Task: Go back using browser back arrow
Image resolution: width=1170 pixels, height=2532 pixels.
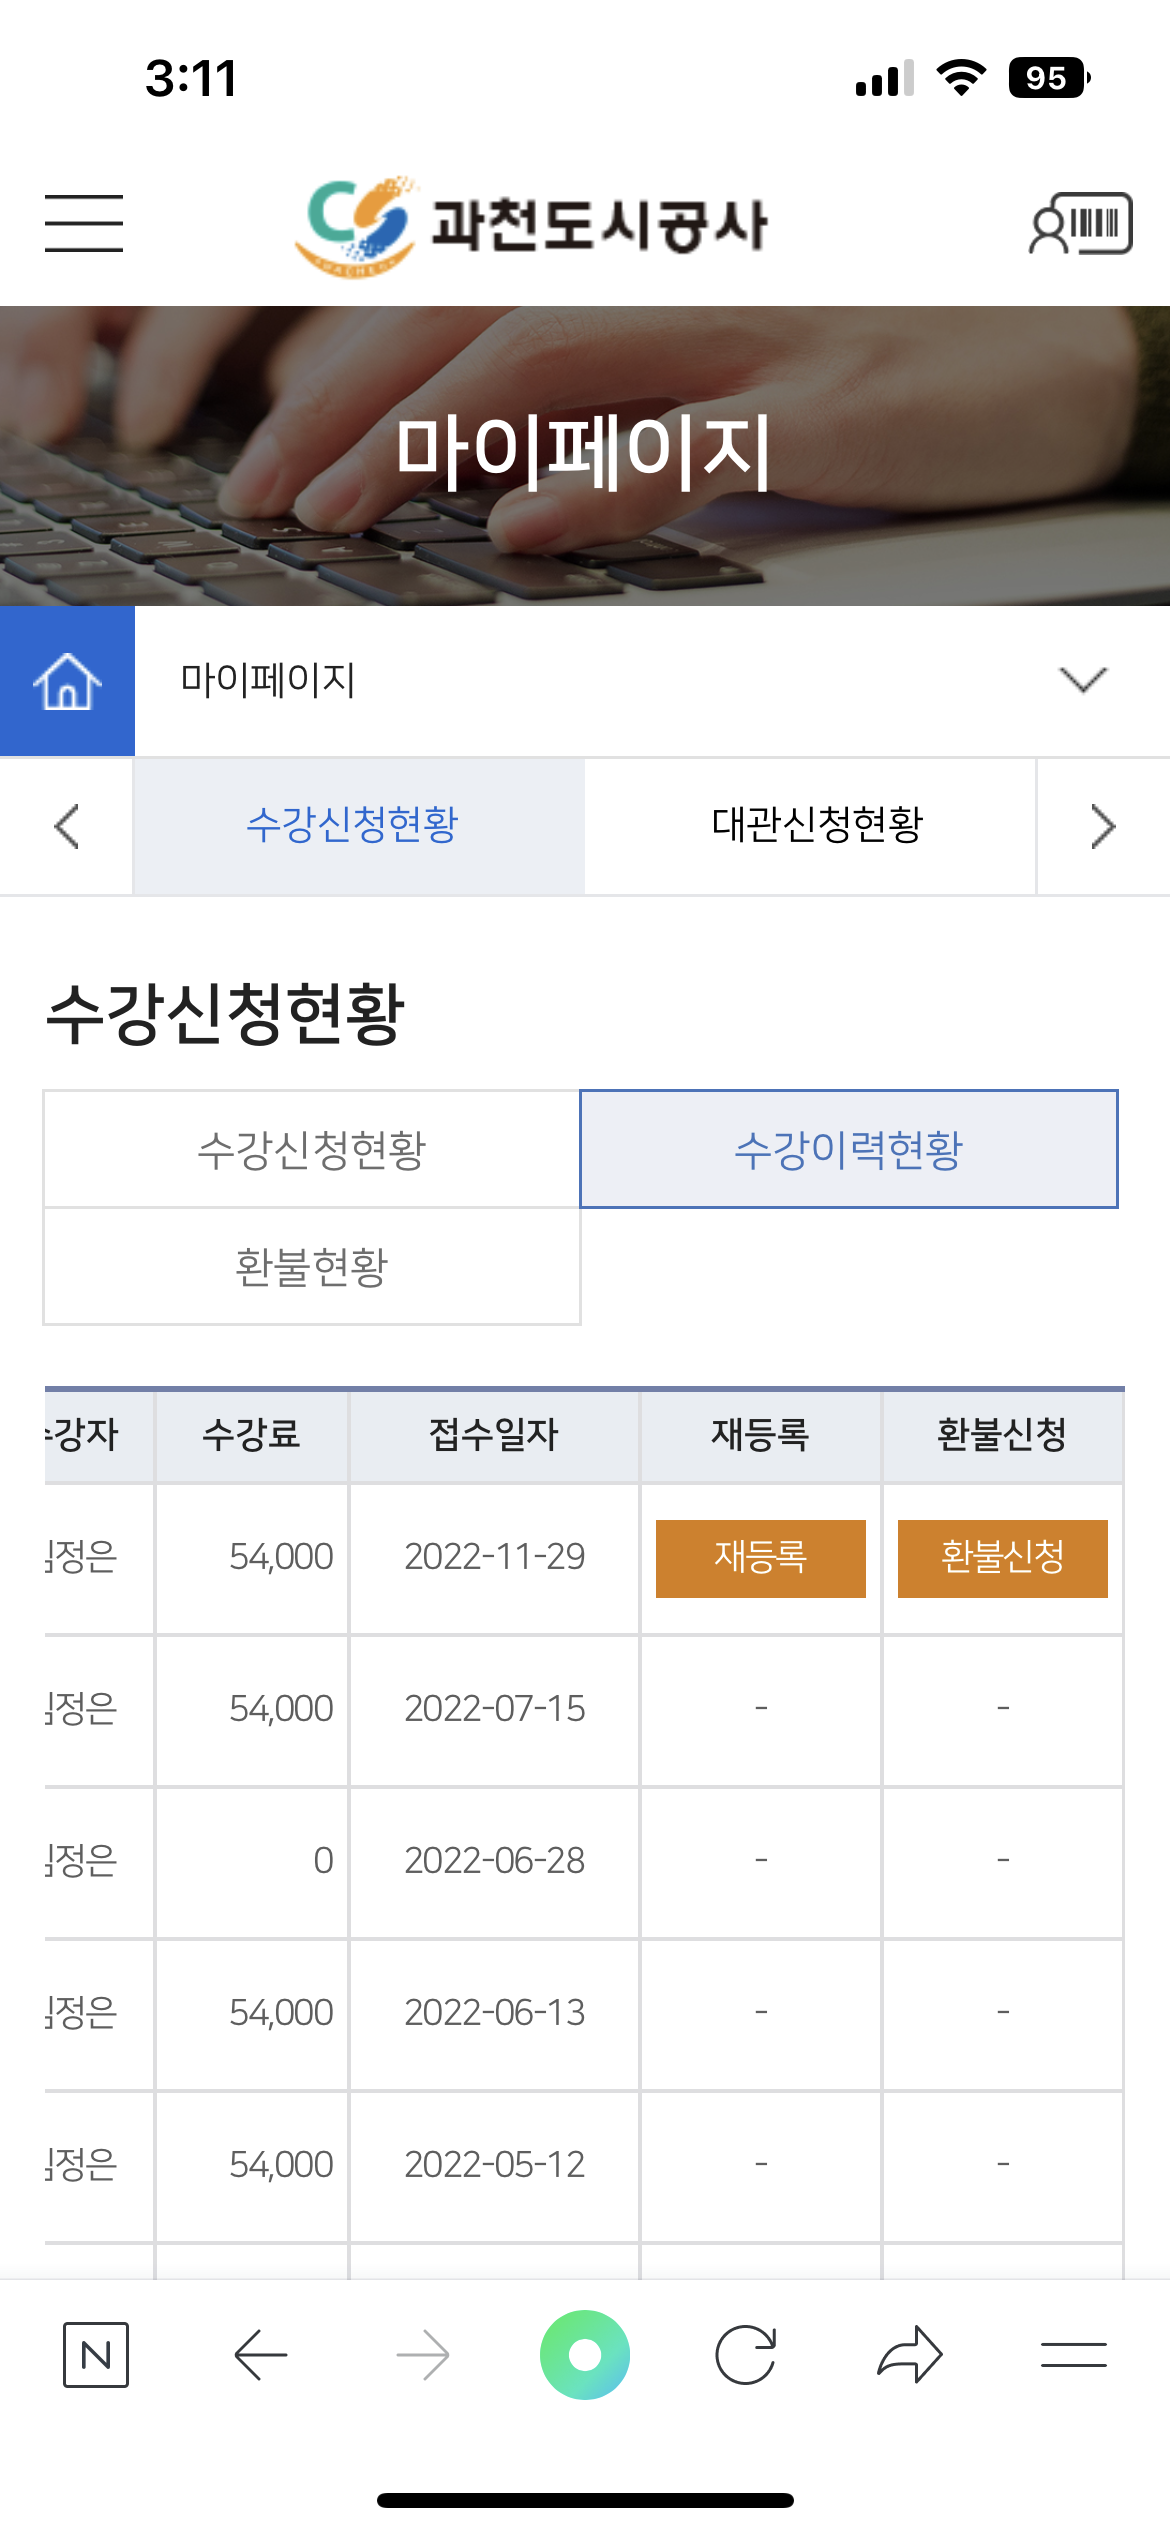Action: pyautogui.click(x=261, y=2355)
